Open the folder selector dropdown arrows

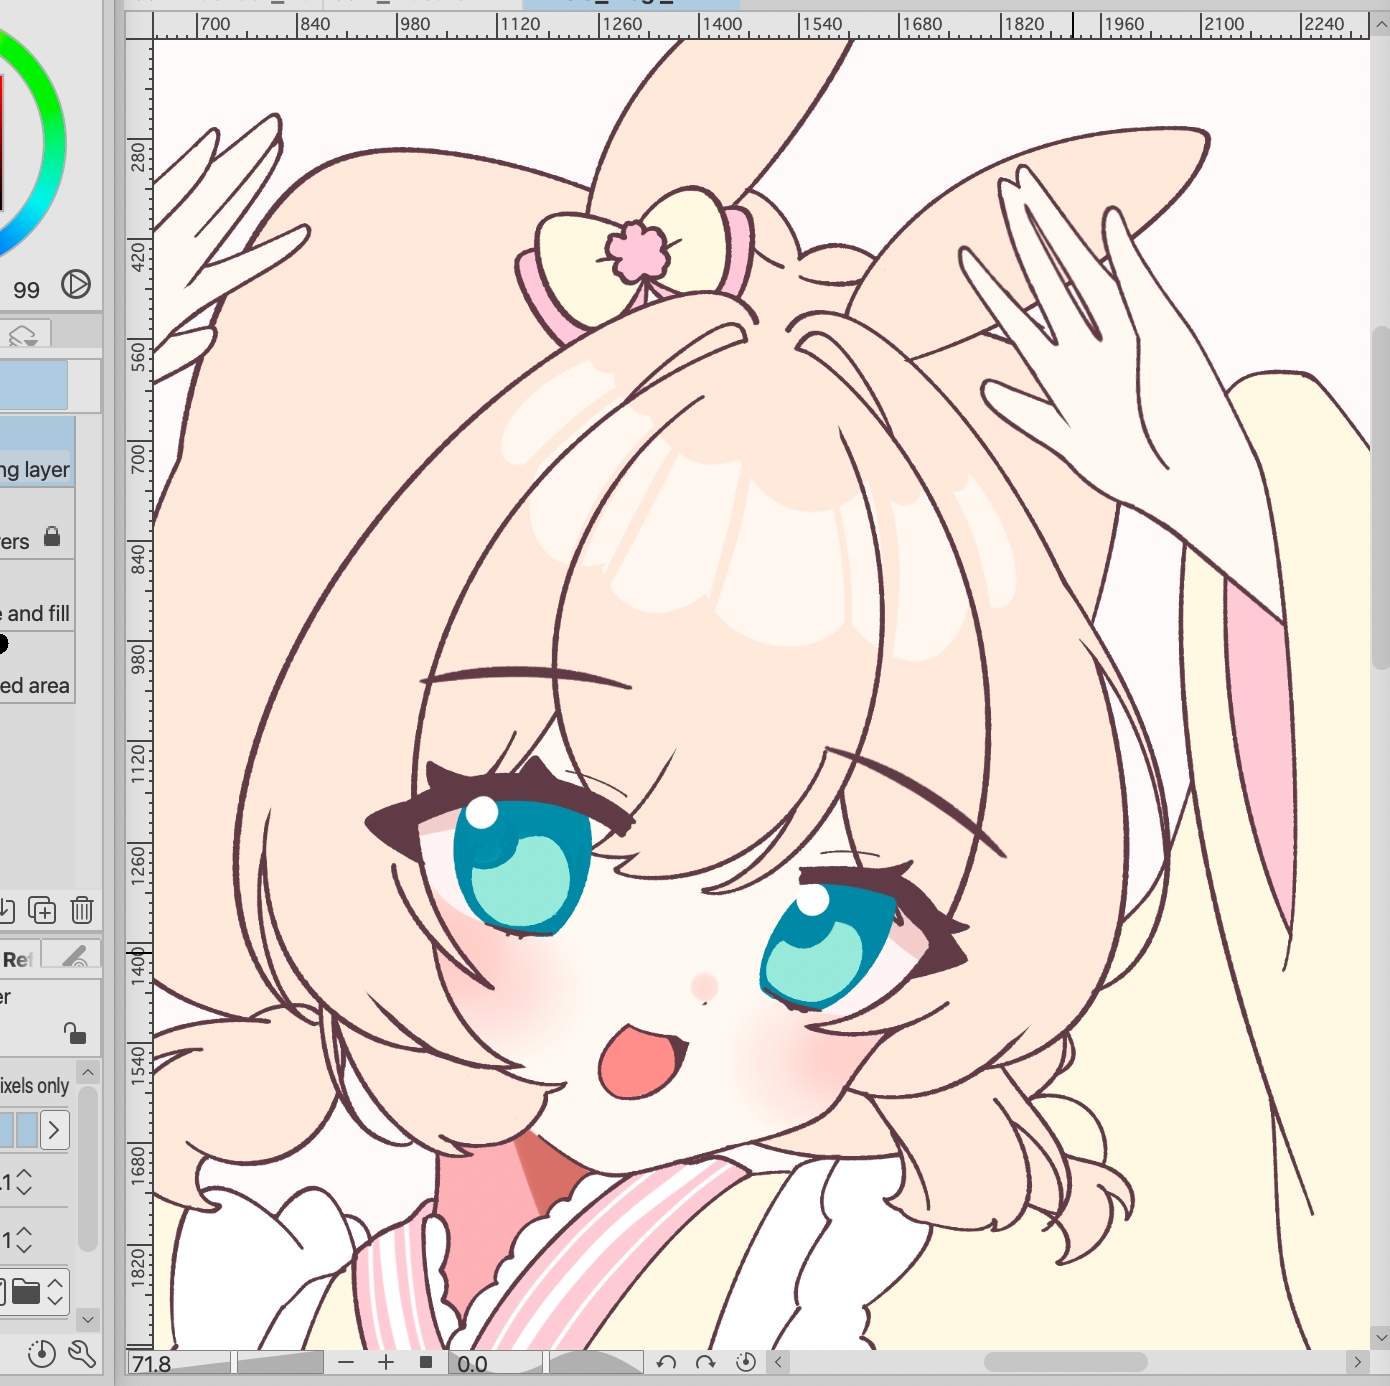click(x=56, y=1290)
